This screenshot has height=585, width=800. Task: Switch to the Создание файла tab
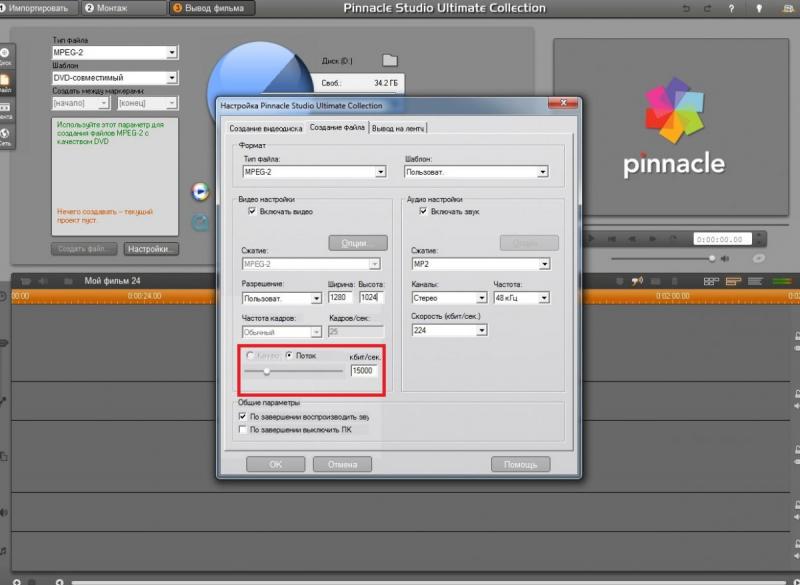pos(337,127)
